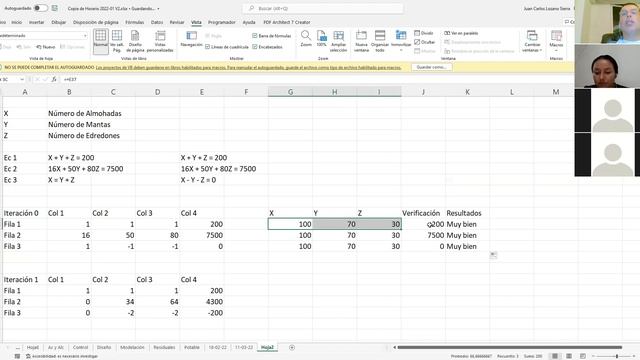Click macro record icon in status bar

(x=17, y=356)
